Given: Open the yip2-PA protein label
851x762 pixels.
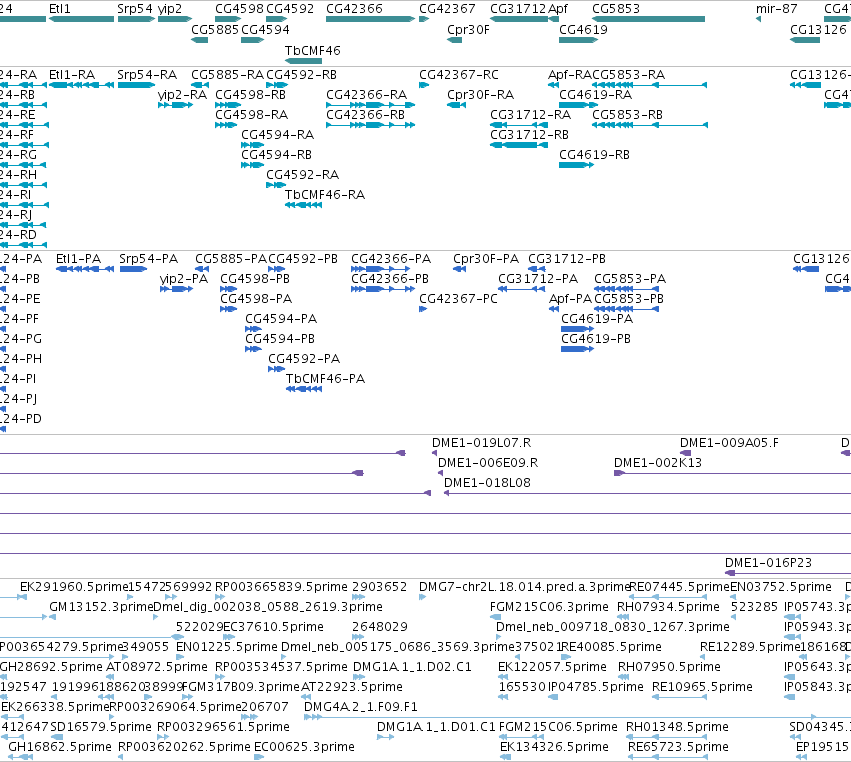Looking at the screenshot, I should (183, 279).
